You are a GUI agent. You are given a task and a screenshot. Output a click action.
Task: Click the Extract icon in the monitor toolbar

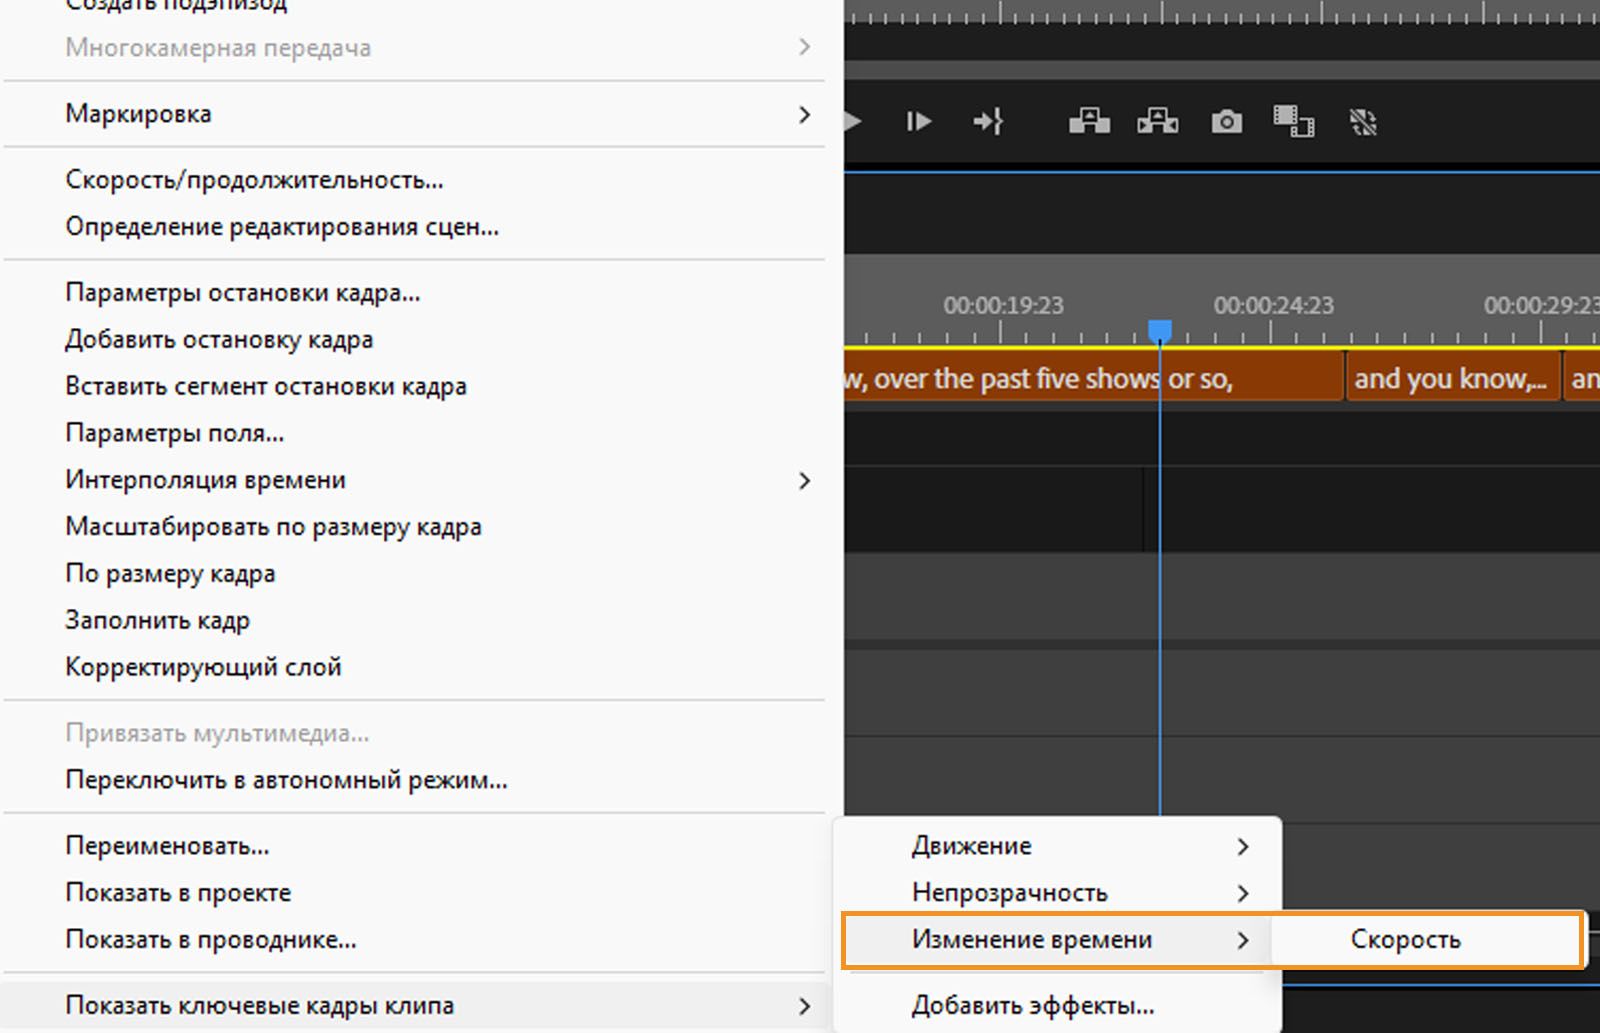click(1158, 122)
